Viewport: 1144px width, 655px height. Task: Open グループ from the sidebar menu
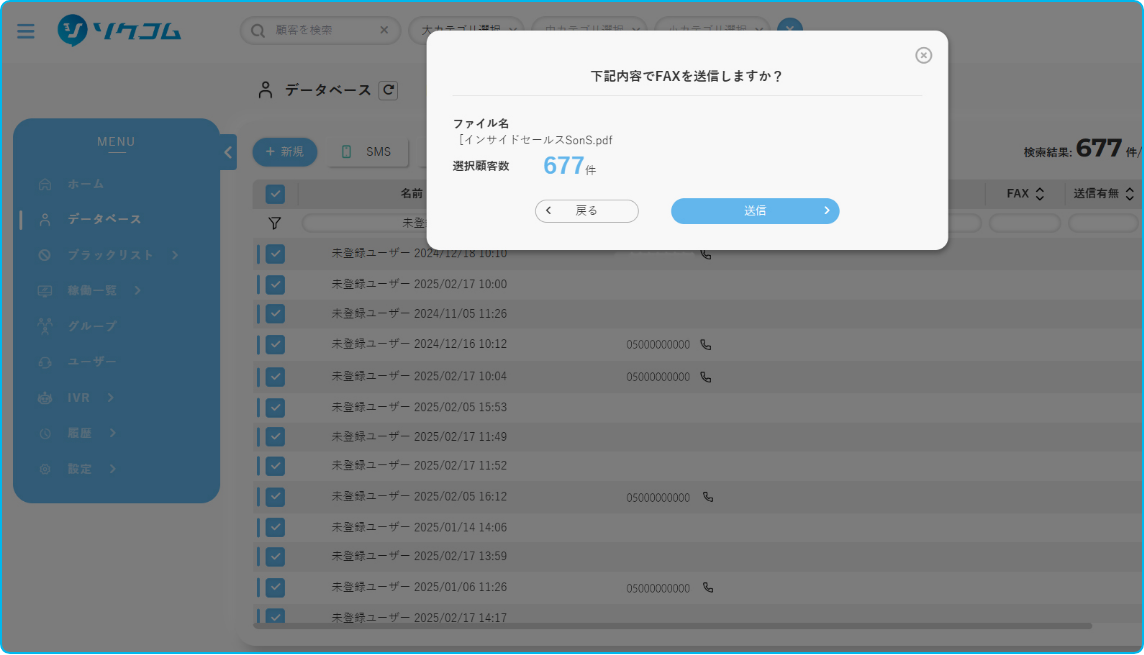pos(91,326)
